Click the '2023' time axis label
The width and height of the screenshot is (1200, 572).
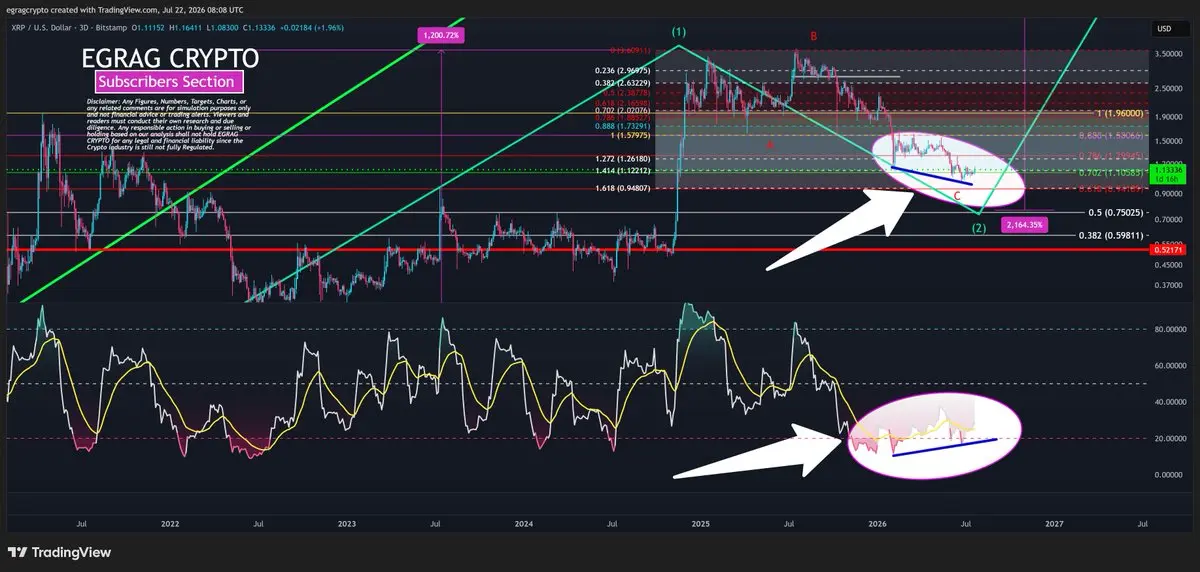click(347, 523)
